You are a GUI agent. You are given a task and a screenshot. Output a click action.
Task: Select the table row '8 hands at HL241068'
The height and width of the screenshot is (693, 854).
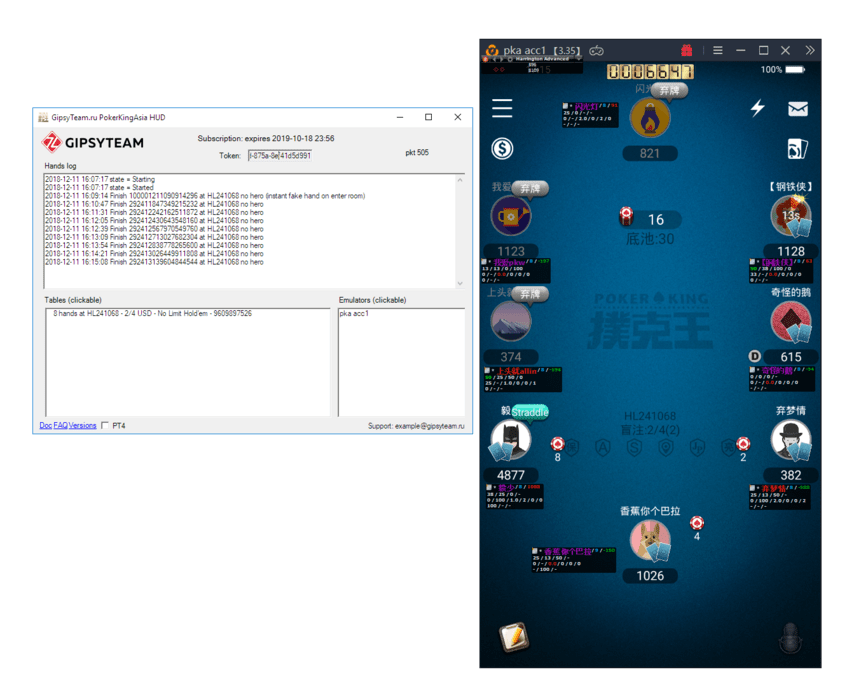(152, 313)
